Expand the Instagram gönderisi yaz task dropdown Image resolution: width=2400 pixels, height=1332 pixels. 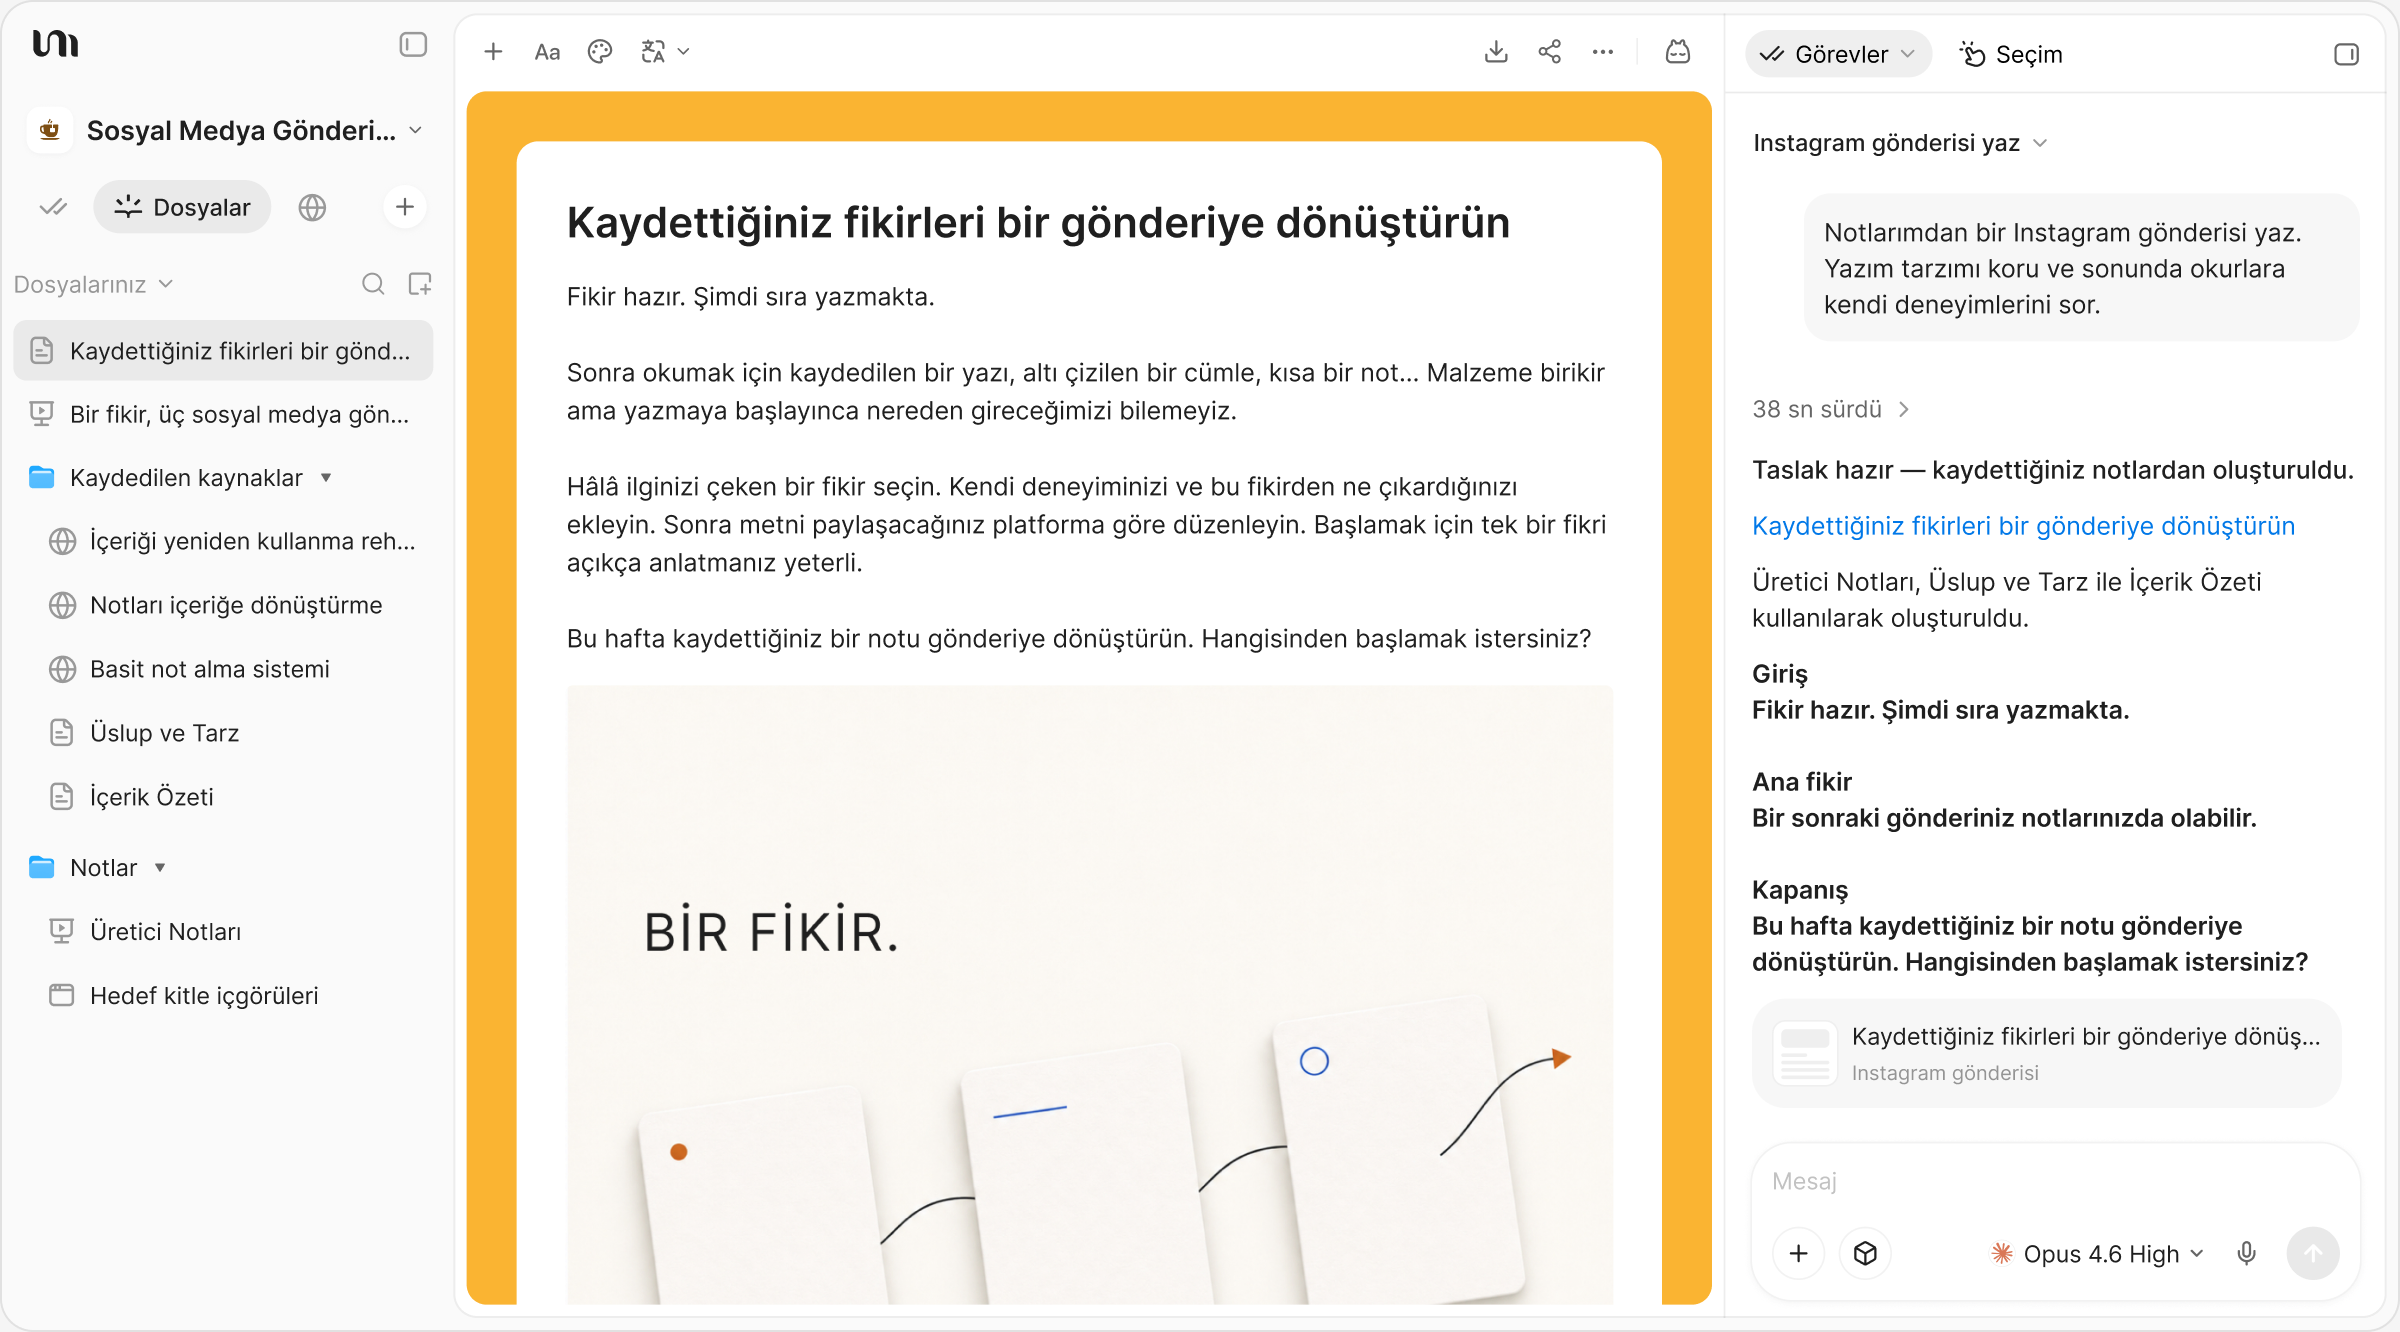click(1900, 143)
